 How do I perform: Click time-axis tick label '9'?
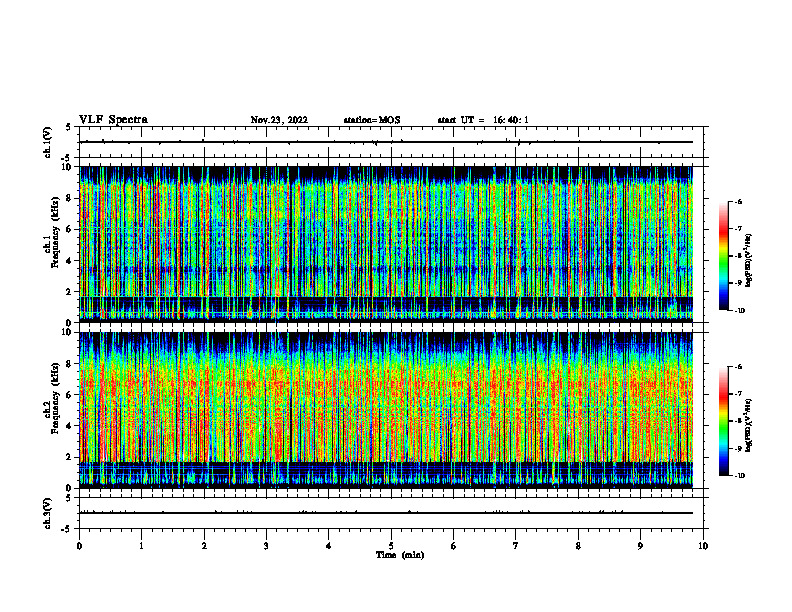pos(640,546)
